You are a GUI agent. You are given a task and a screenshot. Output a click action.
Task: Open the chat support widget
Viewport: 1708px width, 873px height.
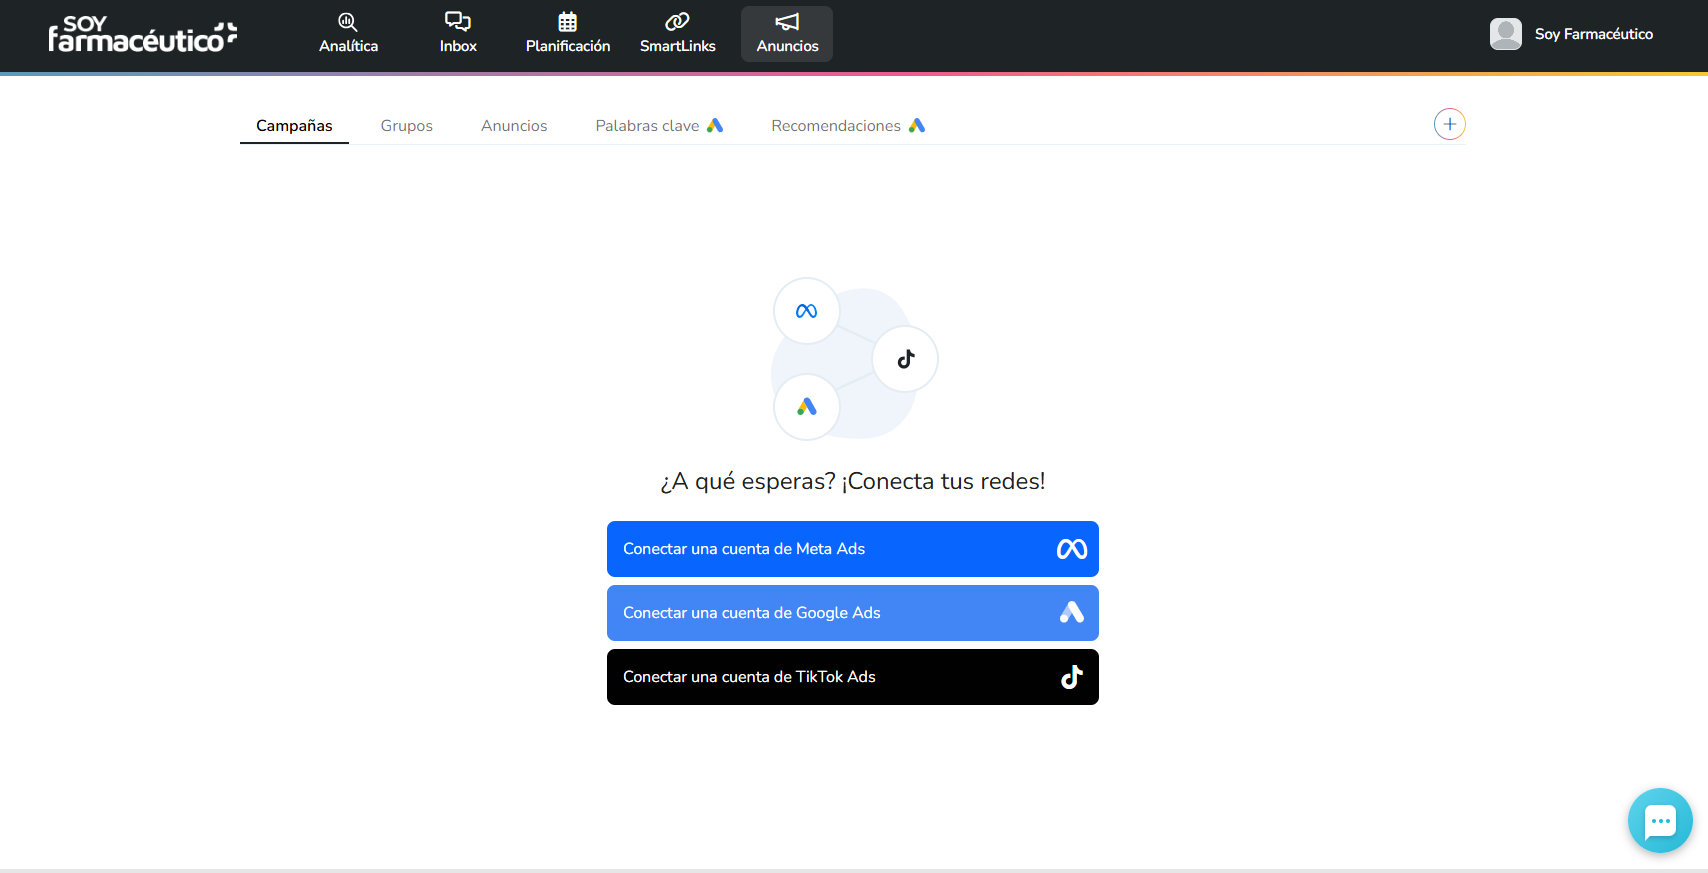point(1660,821)
